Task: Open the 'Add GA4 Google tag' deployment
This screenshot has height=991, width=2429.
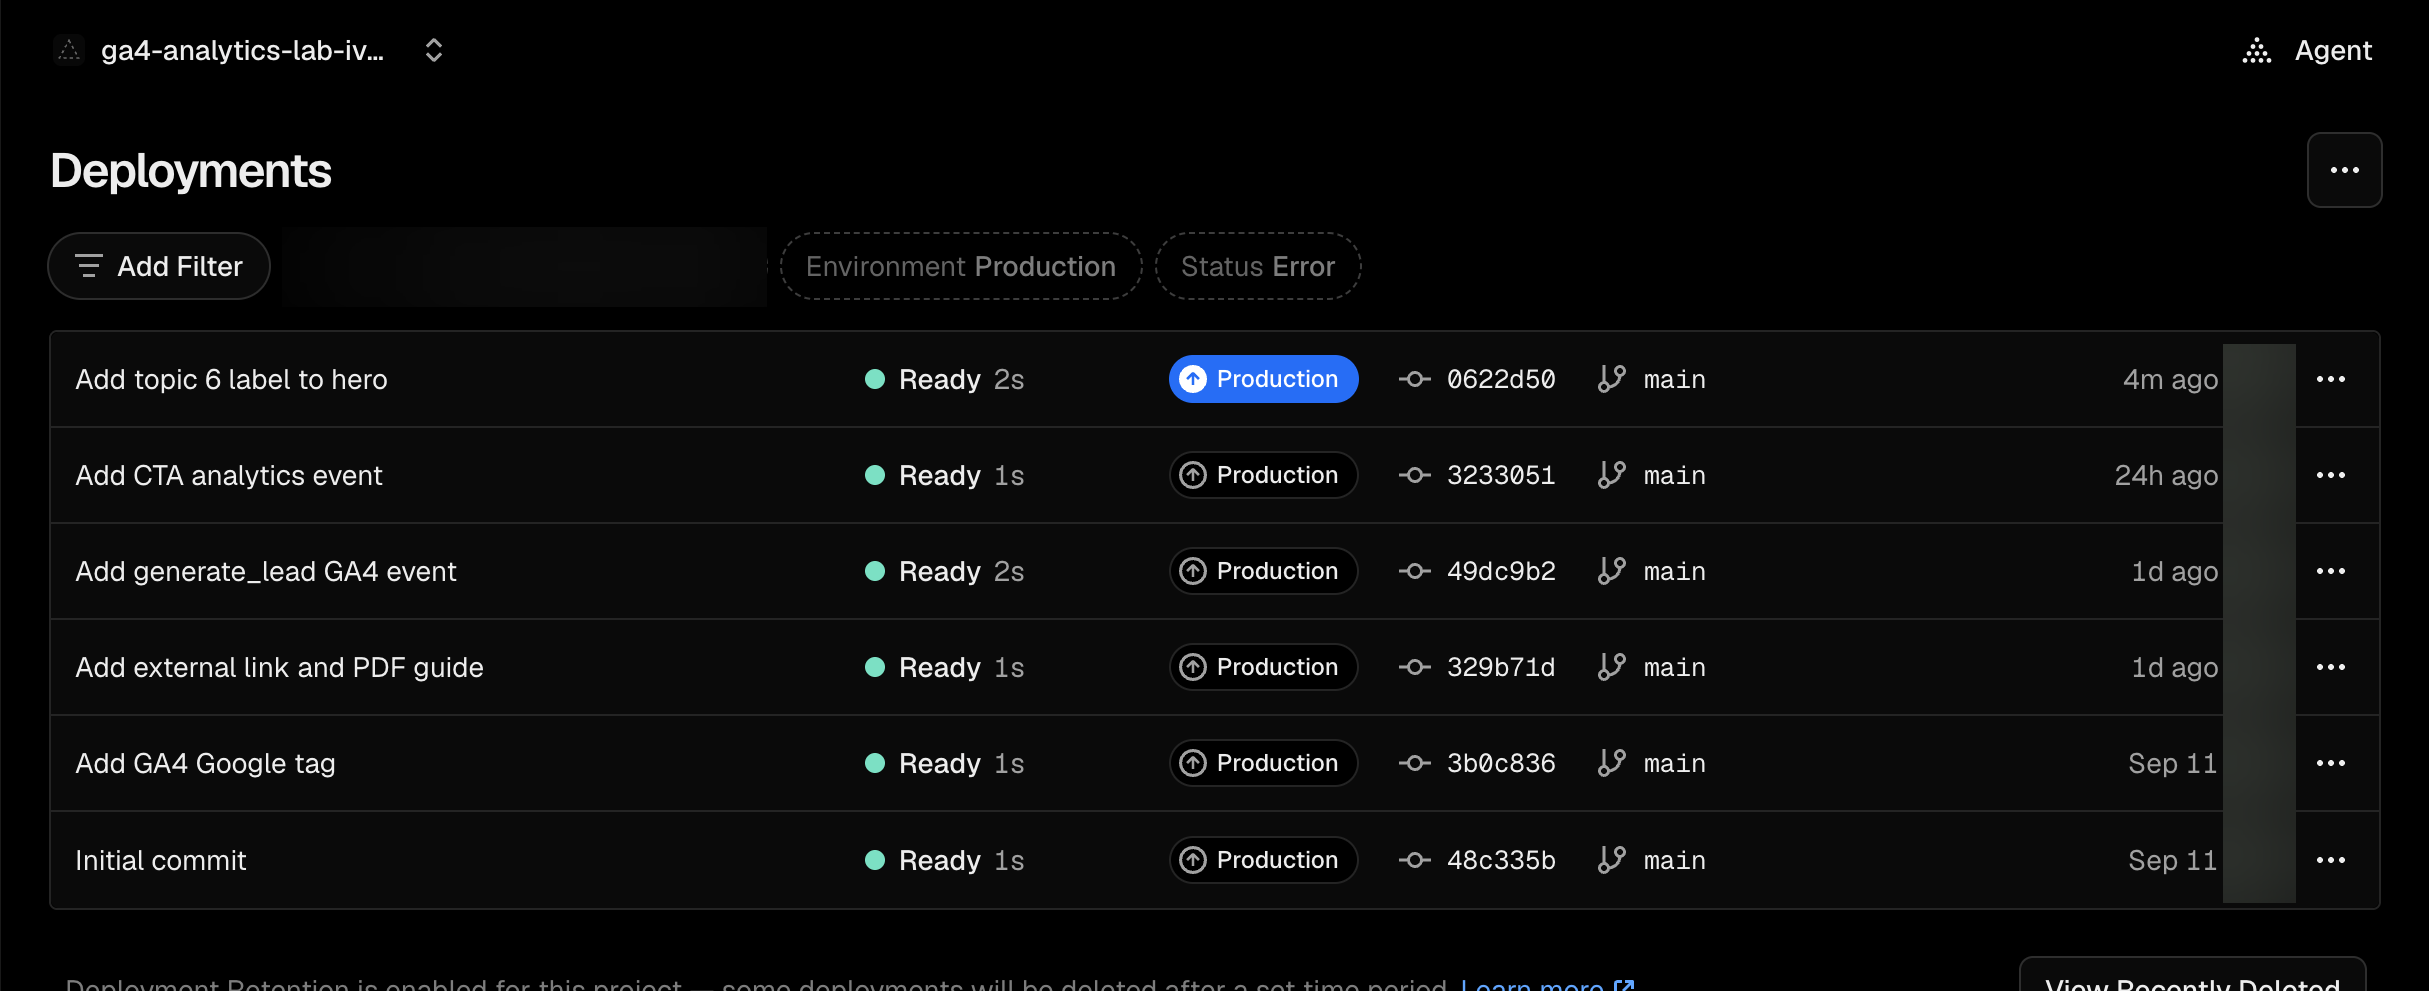Action: [x=205, y=763]
